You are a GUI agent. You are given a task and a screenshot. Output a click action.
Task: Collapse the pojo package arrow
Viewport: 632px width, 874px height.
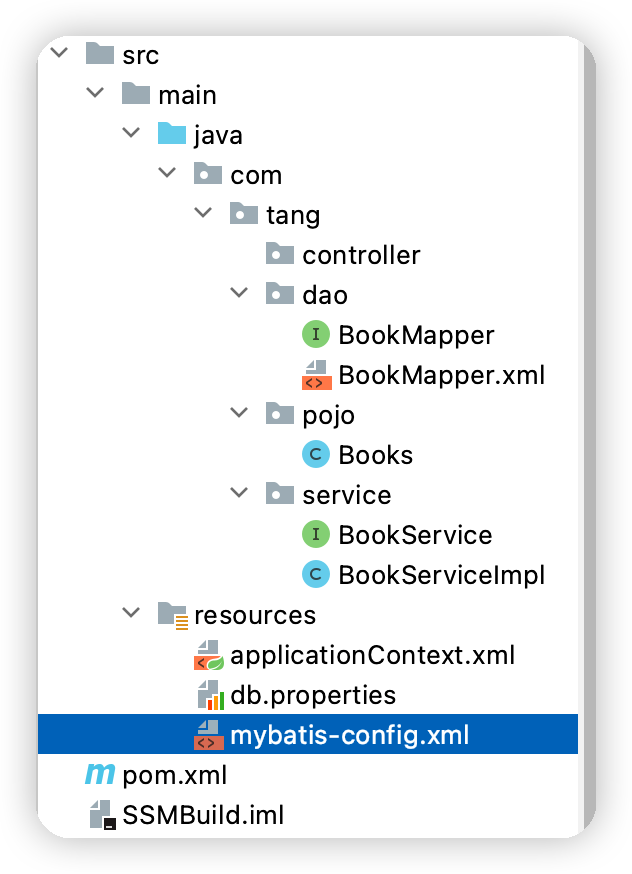tap(239, 412)
